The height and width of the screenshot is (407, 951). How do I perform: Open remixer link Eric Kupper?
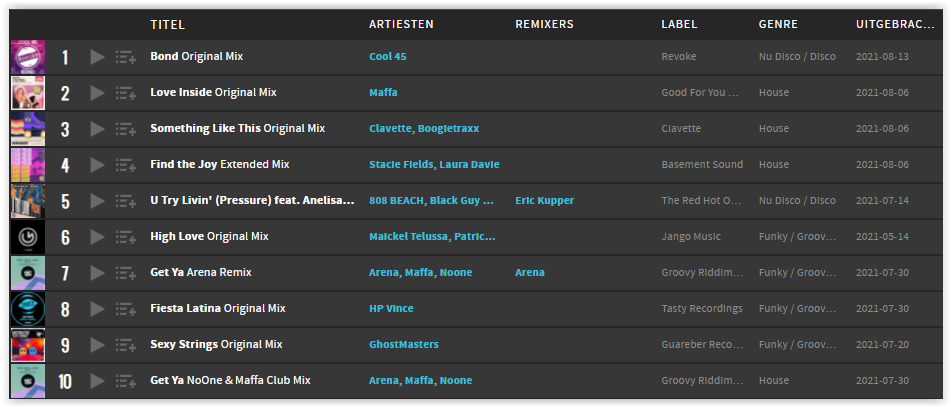point(545,200)
